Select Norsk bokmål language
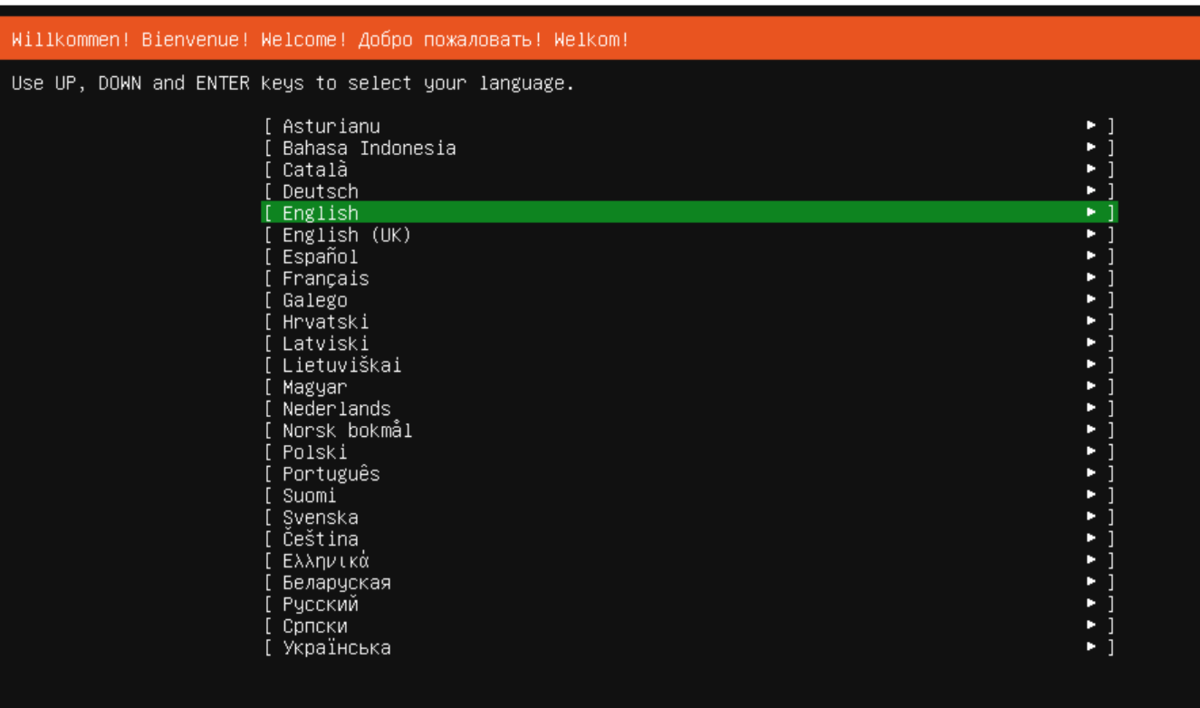Viewport: 1200px width, 708px height. coord(689,431)
